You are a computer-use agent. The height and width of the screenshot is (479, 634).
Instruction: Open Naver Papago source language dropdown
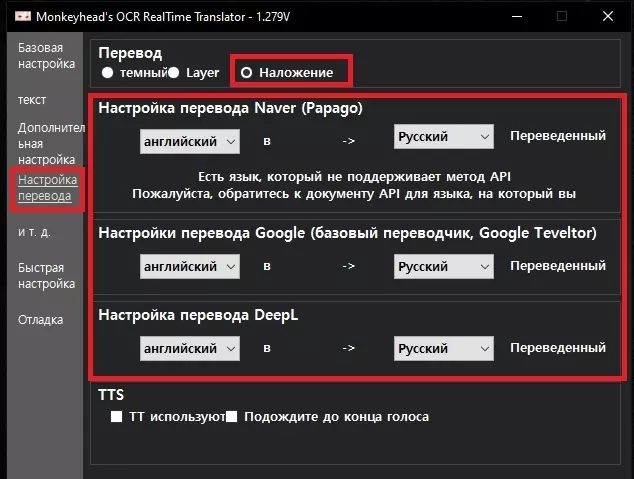tap(190, 141)
